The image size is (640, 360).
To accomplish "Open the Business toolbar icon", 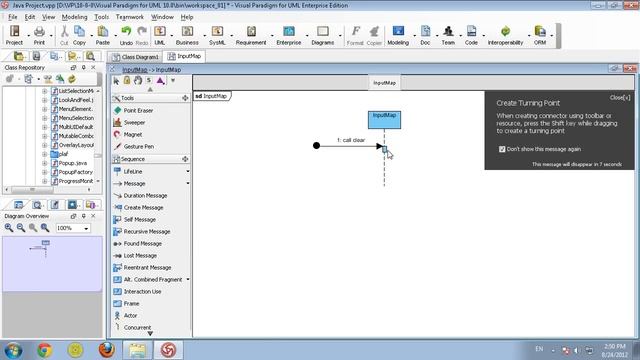I will point(187,35).
